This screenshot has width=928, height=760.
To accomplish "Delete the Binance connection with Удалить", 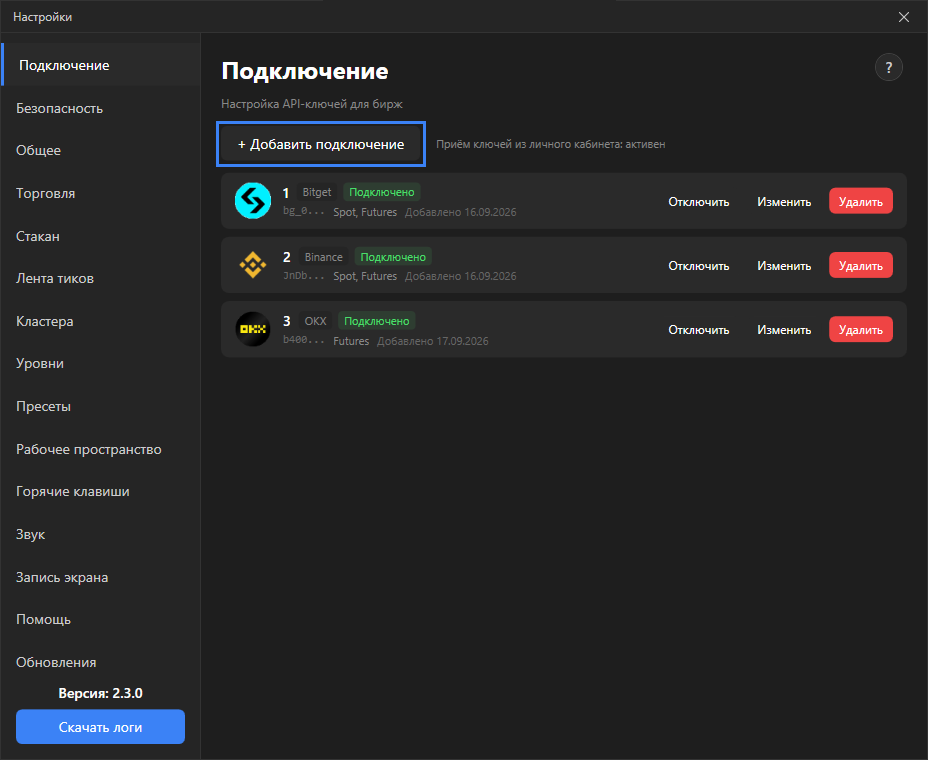I will pyautogui.click(x=861, y=265).
